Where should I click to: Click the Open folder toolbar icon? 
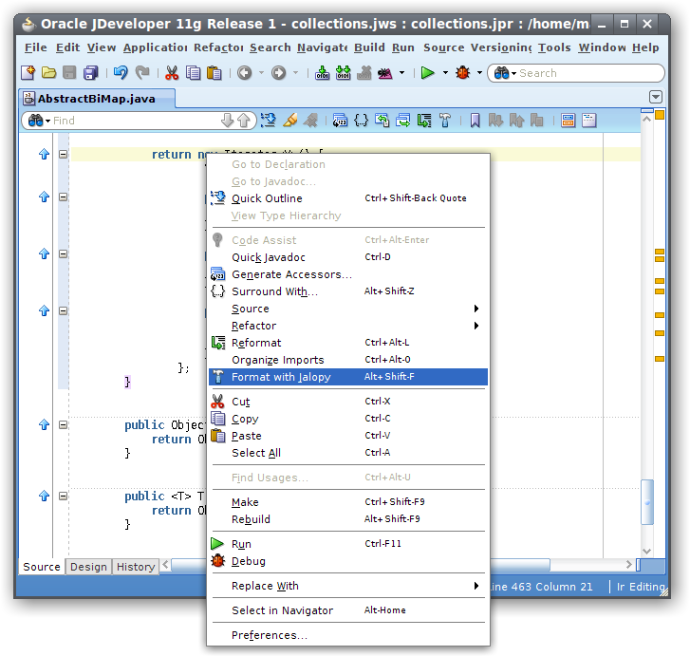pyautogui.click(x=49, y=73)
